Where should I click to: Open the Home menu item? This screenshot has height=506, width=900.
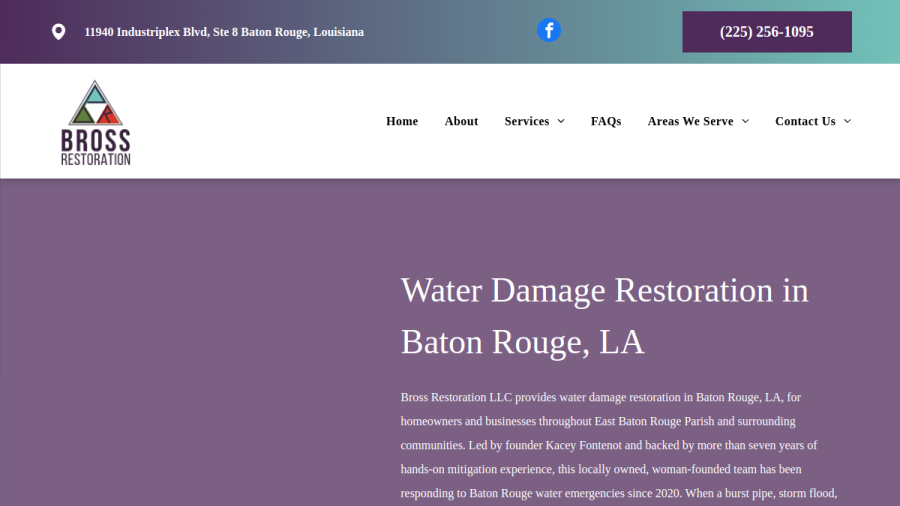(402, 121)
